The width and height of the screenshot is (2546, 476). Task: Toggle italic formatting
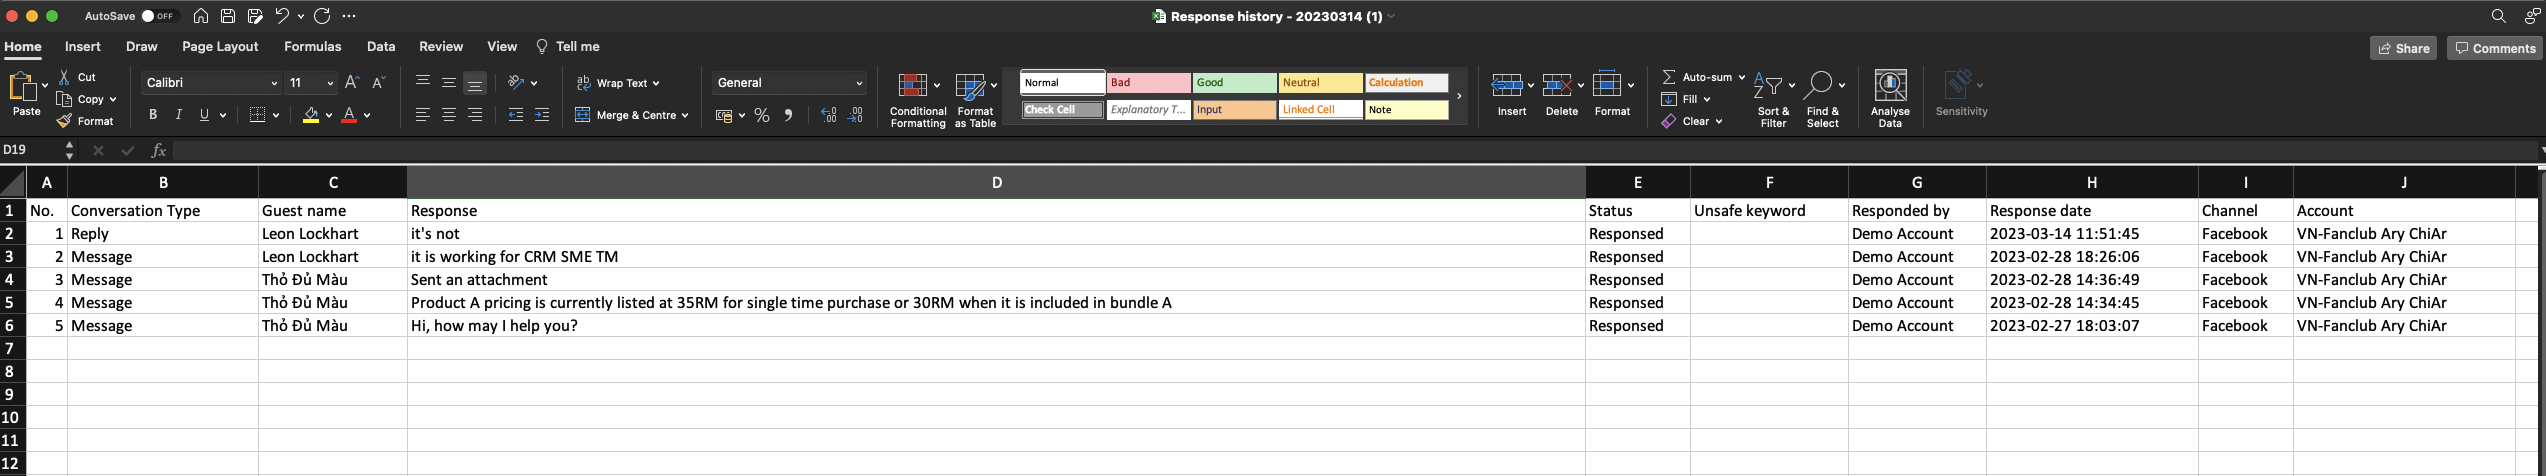pyautogui.click(x=179, y=115)
